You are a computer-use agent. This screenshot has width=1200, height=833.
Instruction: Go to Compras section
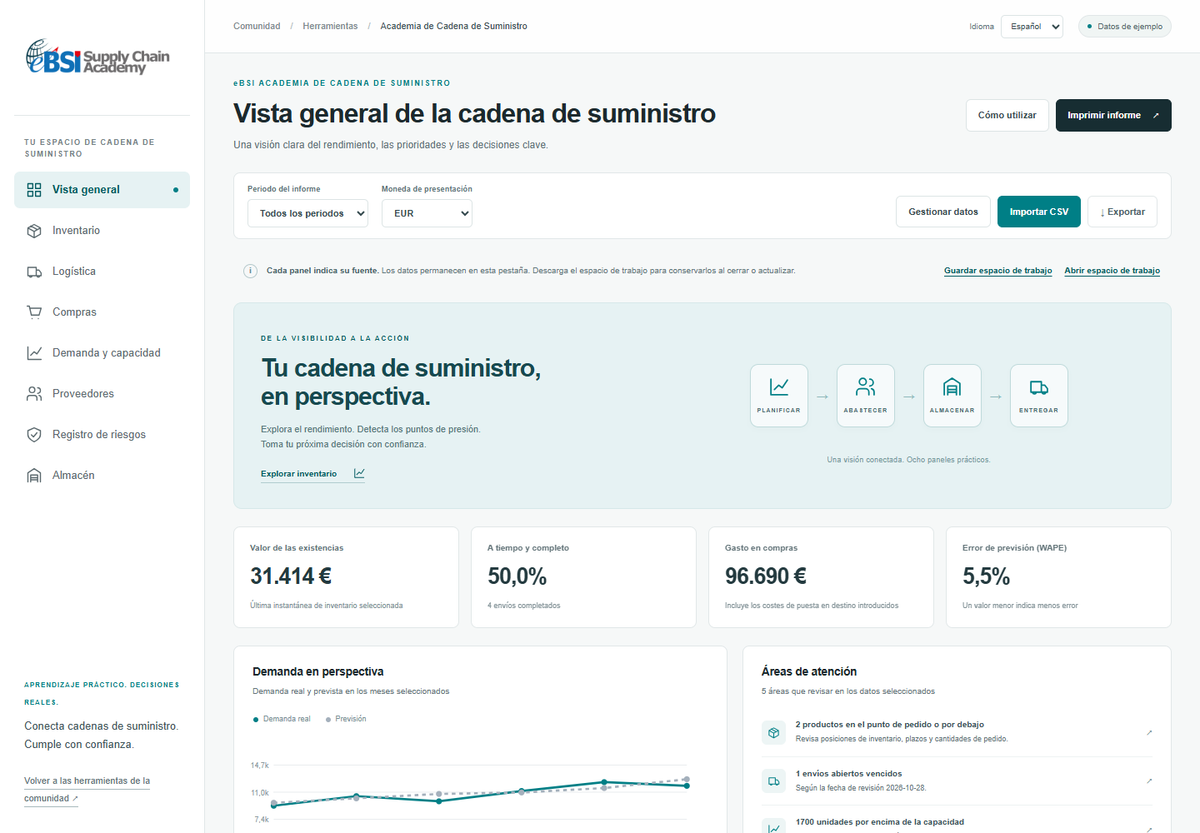coord(102,312)
